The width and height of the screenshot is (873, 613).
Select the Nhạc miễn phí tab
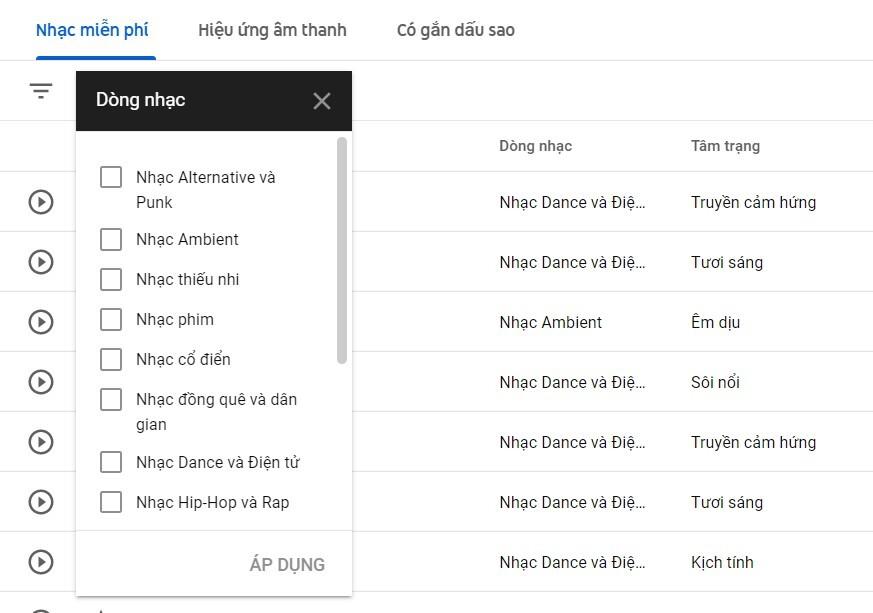94,30
